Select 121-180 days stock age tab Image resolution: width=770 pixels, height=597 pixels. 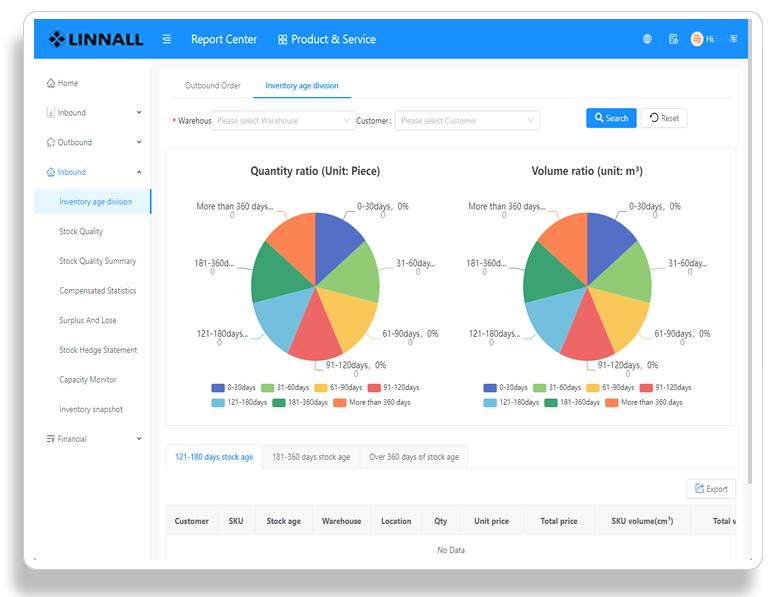tap(214, 457)
